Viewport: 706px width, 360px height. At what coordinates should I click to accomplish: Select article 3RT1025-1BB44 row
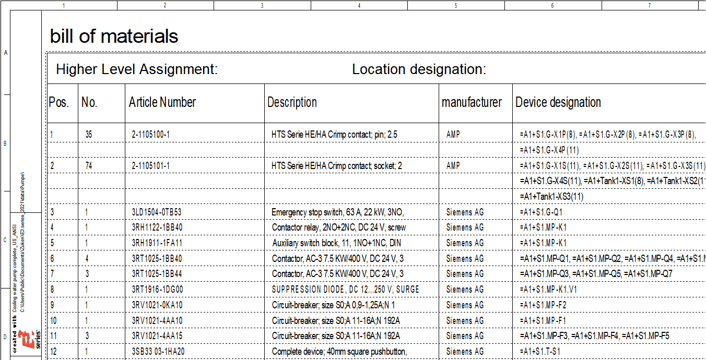coord(376,274)
